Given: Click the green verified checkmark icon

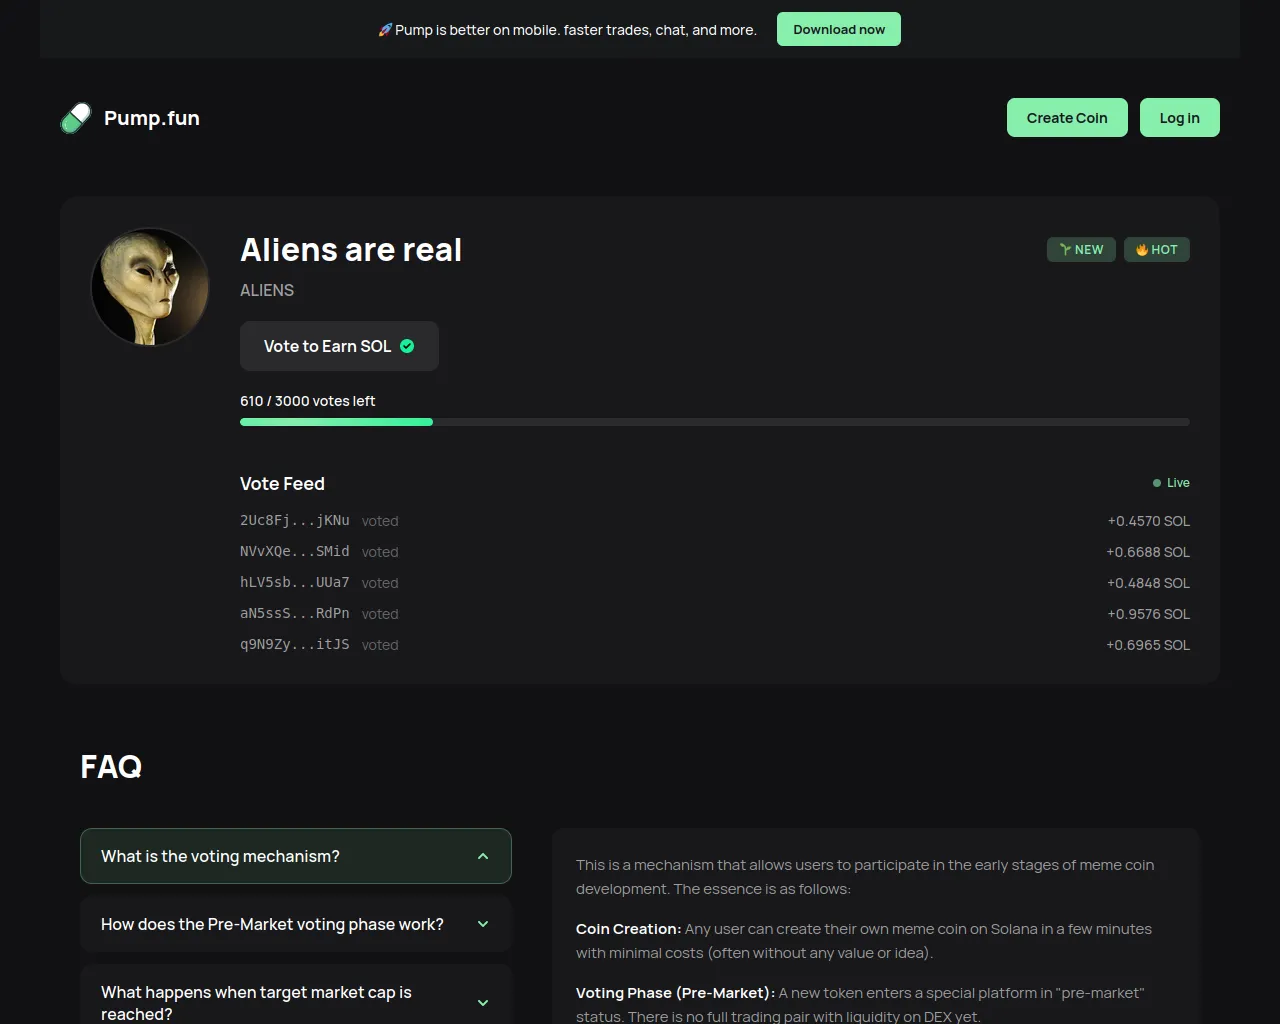Looking at the screenshot, I should (407, 346).
